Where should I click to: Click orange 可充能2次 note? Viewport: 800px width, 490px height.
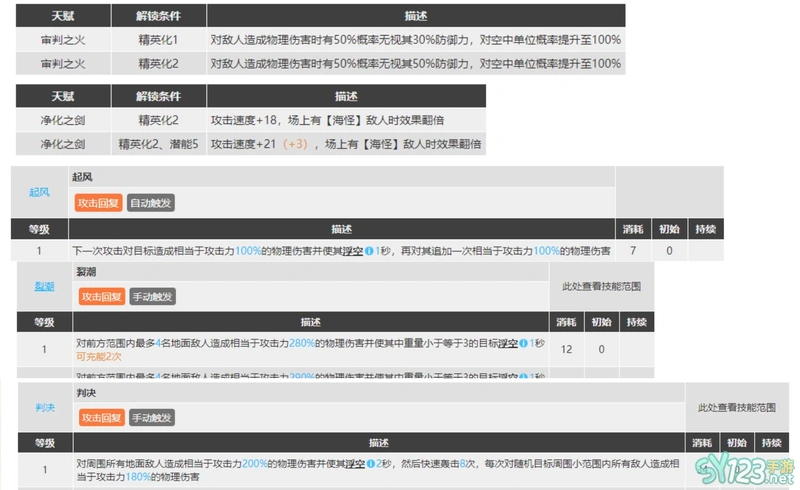[99, 356]
